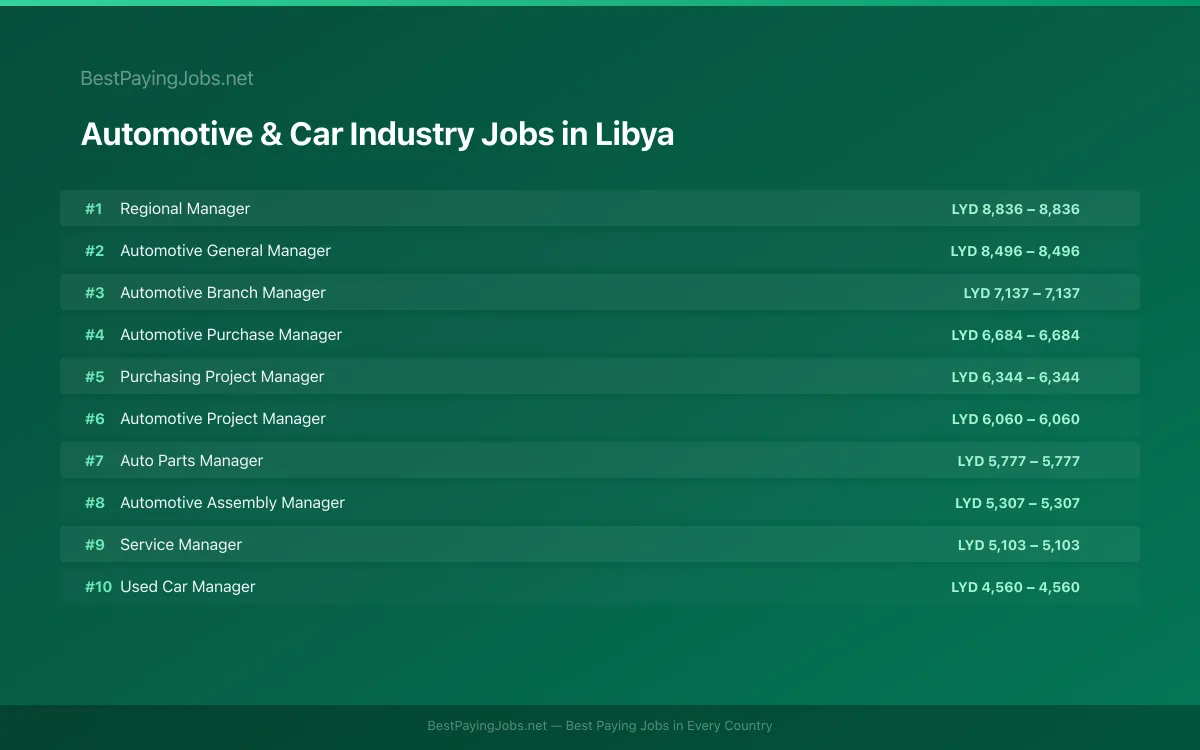This screenshot has width=1200, height=750.
Task: Click the #9 rank number
Action: pos(94,545)
